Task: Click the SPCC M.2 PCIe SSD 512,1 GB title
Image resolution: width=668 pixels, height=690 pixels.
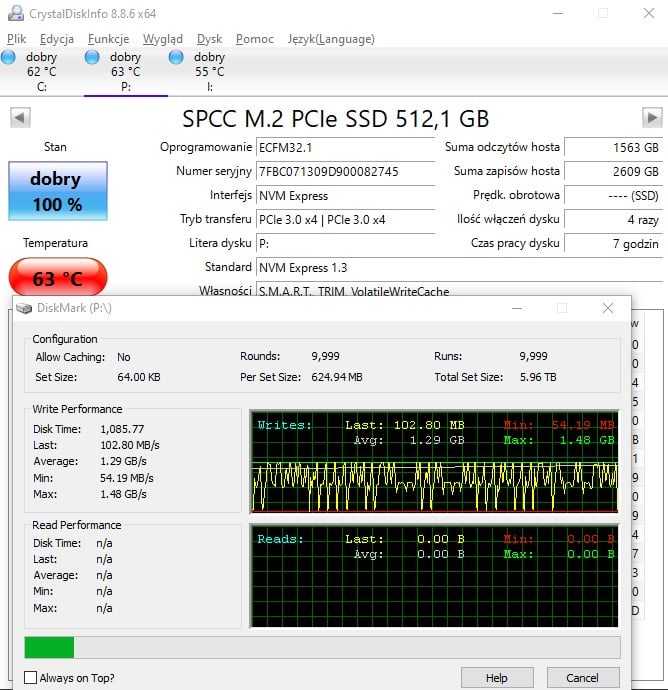Action: tap(336, 119)
